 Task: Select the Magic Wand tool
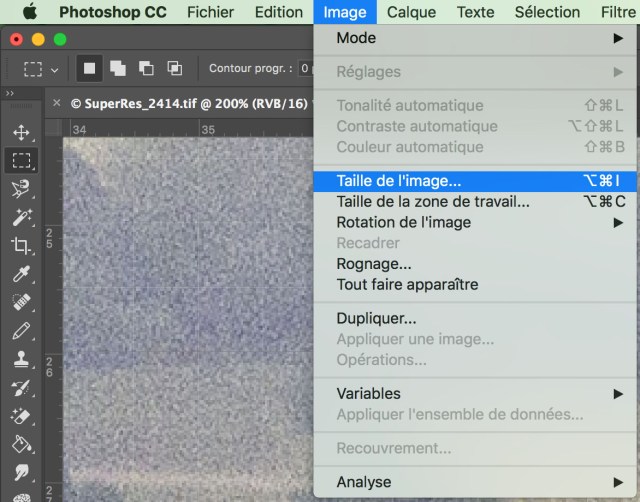[x=21, y=217]
